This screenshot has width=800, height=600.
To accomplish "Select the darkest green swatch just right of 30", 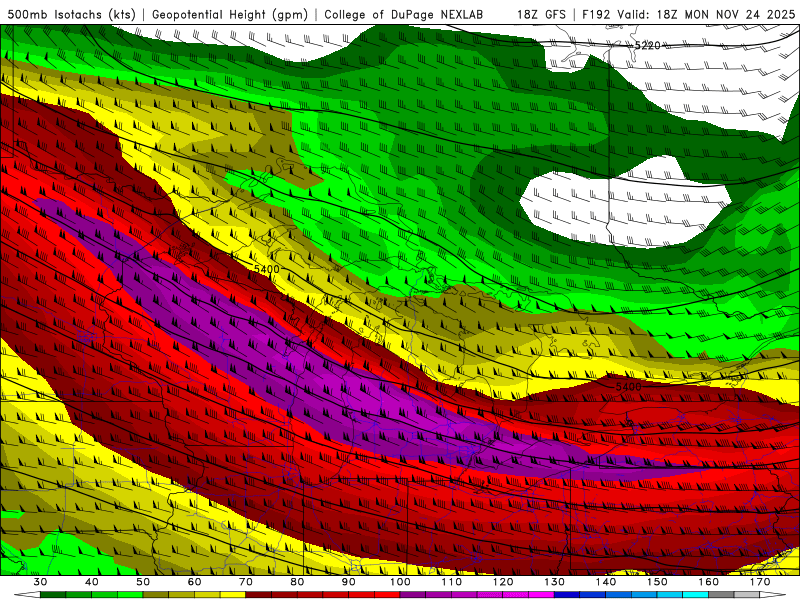I will click(x=53, y=595).
